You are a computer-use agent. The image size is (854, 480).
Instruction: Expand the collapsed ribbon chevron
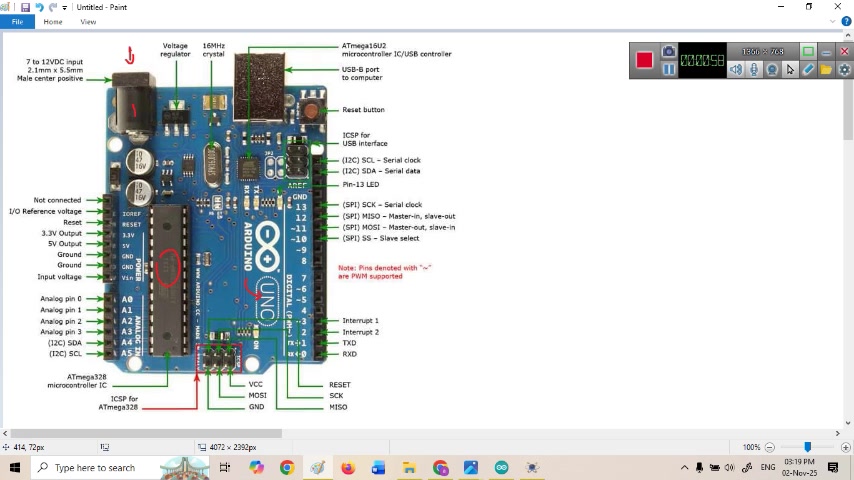click(x=832, y=22)
